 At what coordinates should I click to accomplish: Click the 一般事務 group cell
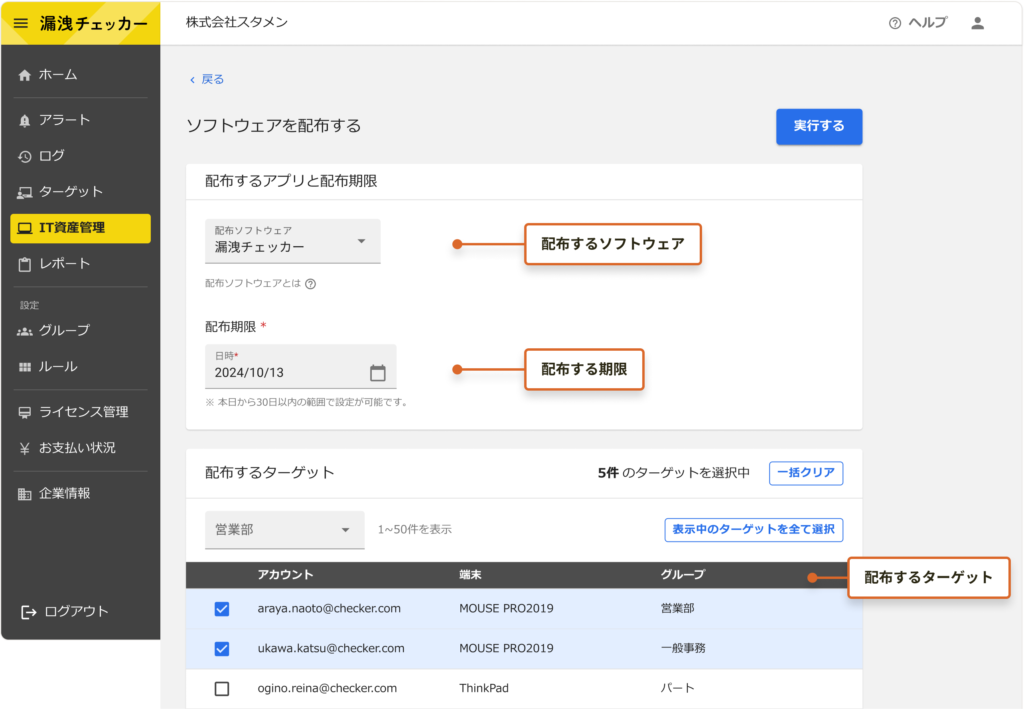pos(683,649)
